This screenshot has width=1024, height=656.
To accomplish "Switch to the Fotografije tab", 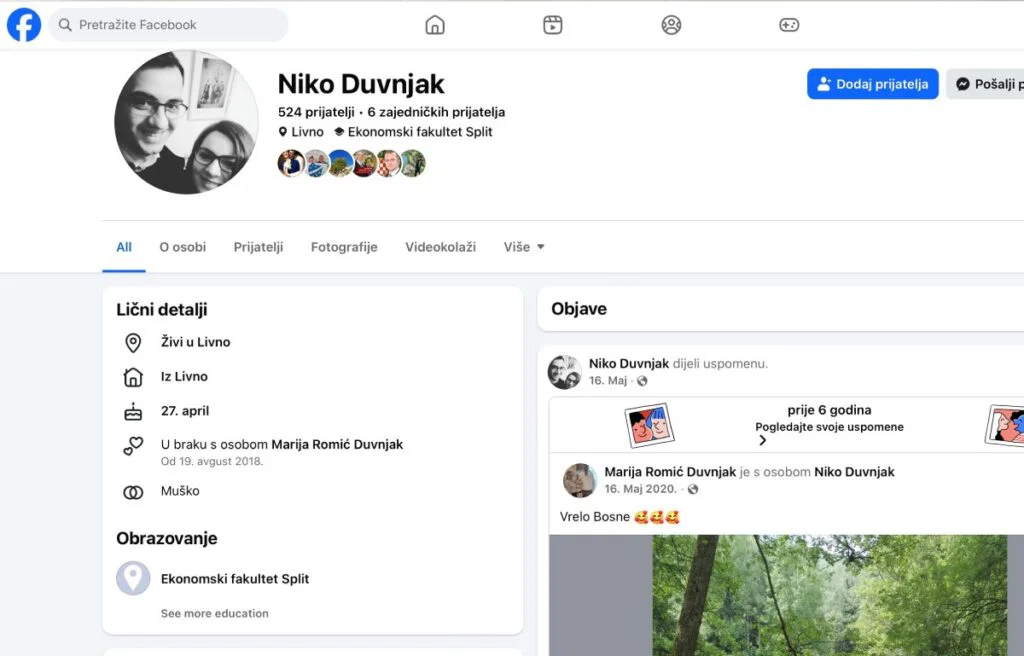I will 344,247.
